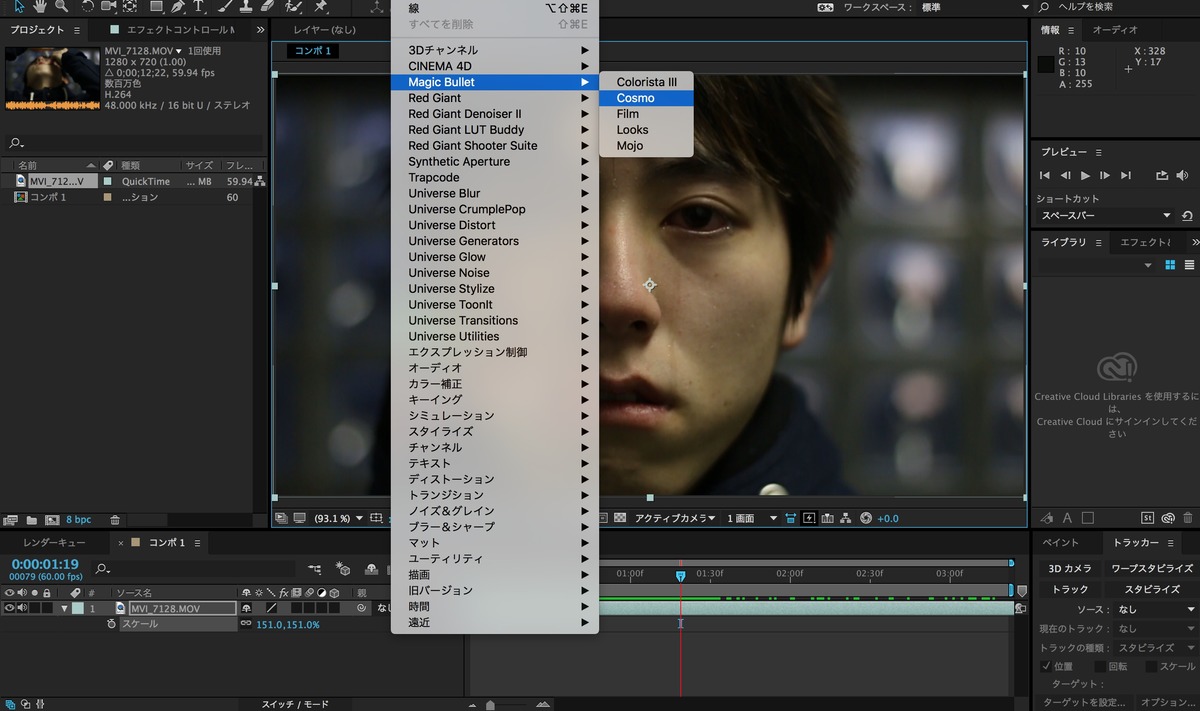Select the Zoom magnifier tool

tap(61, 6)
